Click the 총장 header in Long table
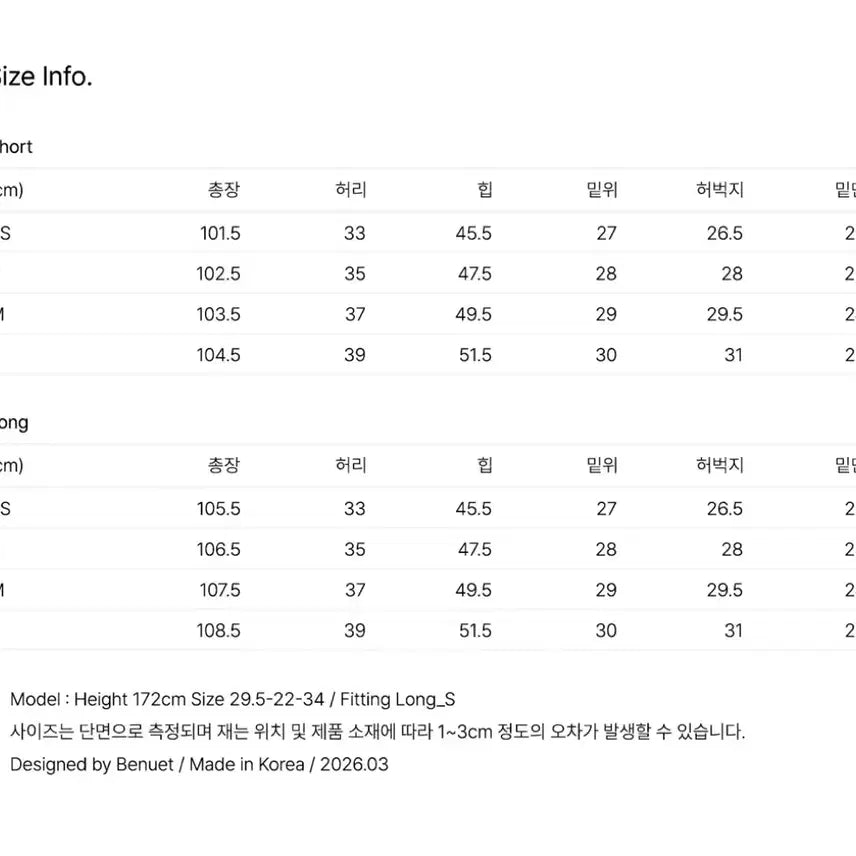This screenshot has height=856, width=856. pyautogui.click(x=224, y=465)
